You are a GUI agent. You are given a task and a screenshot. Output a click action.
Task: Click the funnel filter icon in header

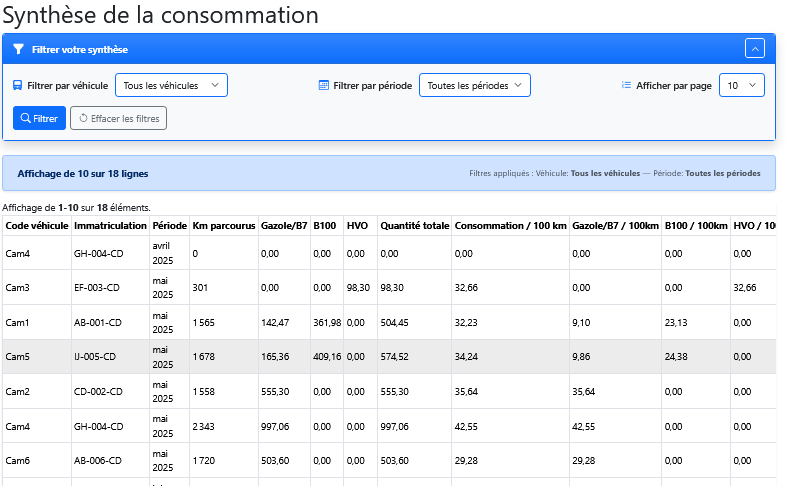point(18,49)
